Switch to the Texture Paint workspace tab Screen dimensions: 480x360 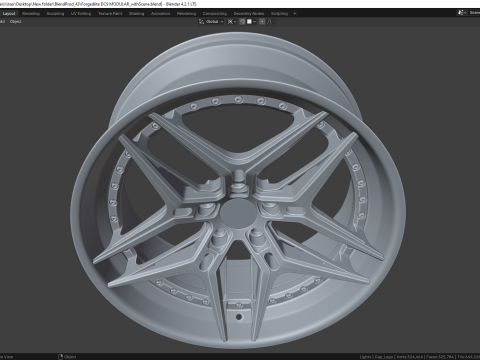(110, 14)
